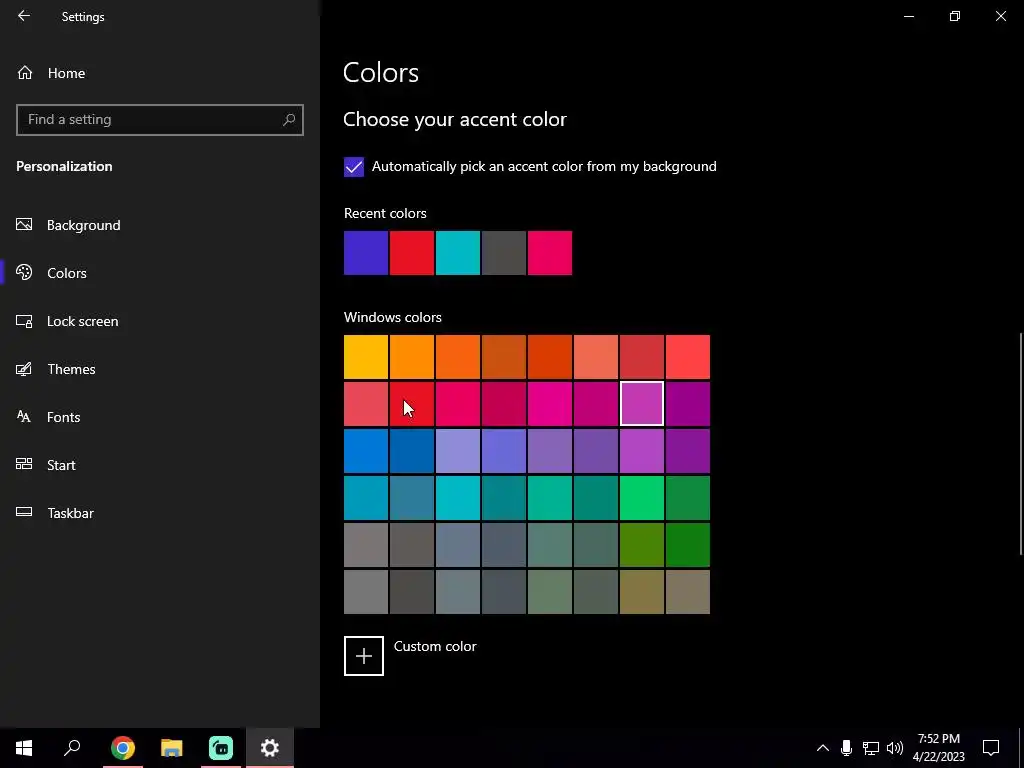1024x768 pixels.
Task: Go to Background settings
Action: pos(84,225)
